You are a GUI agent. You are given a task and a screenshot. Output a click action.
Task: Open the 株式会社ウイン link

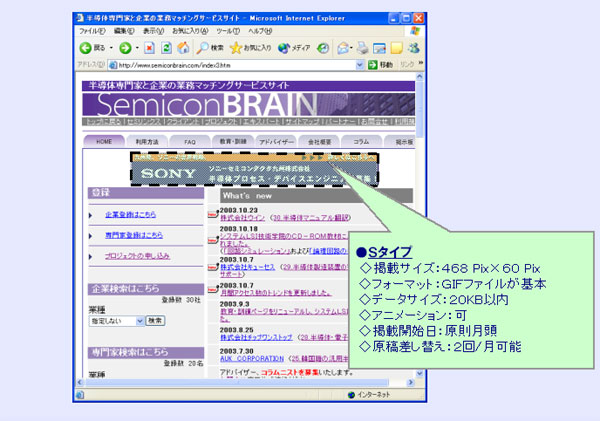[x=242, y=217]
